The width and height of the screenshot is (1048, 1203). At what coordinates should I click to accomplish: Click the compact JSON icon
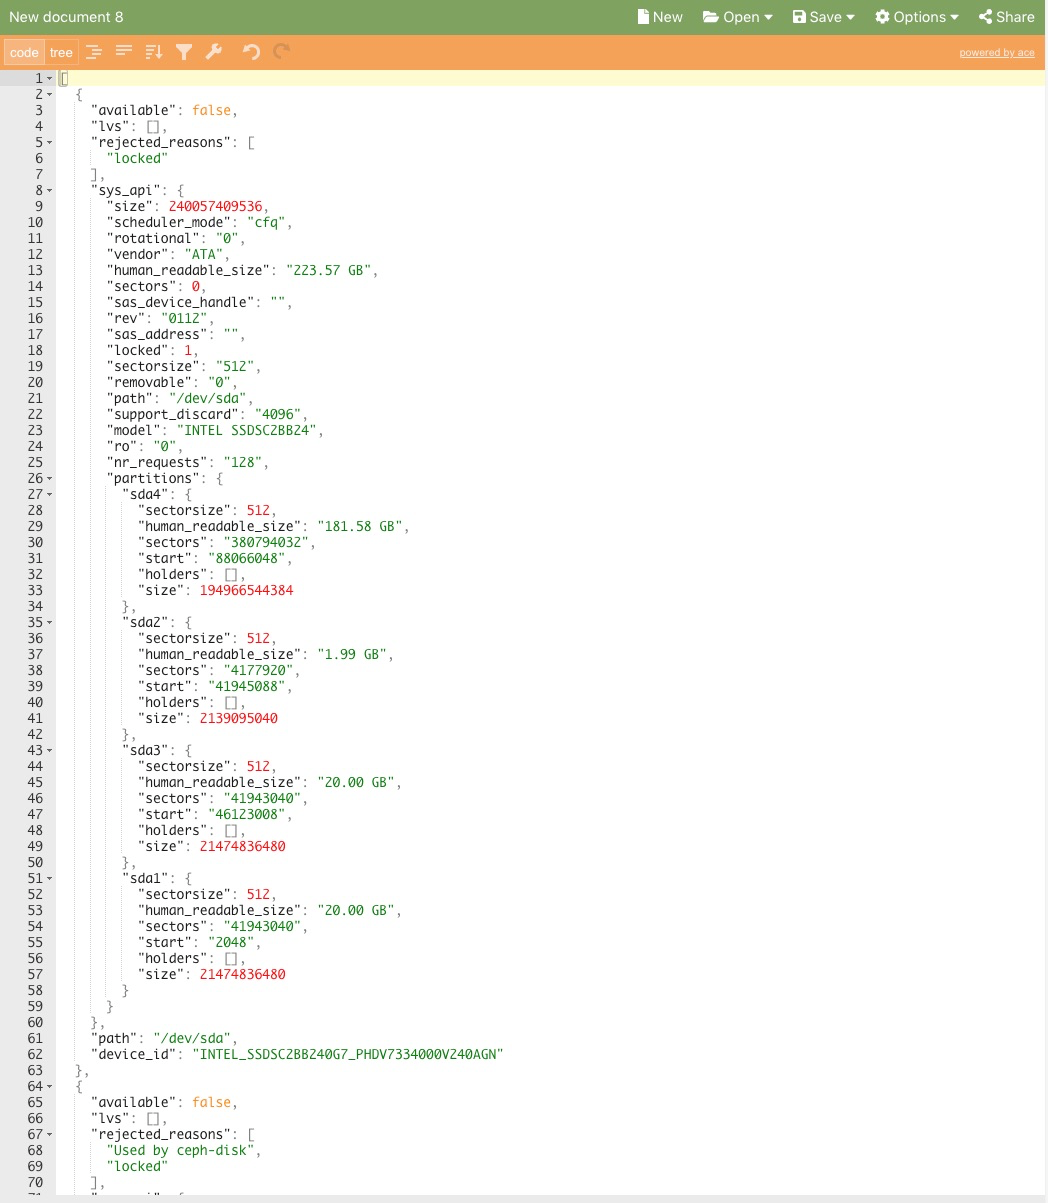tap(124, 52)
